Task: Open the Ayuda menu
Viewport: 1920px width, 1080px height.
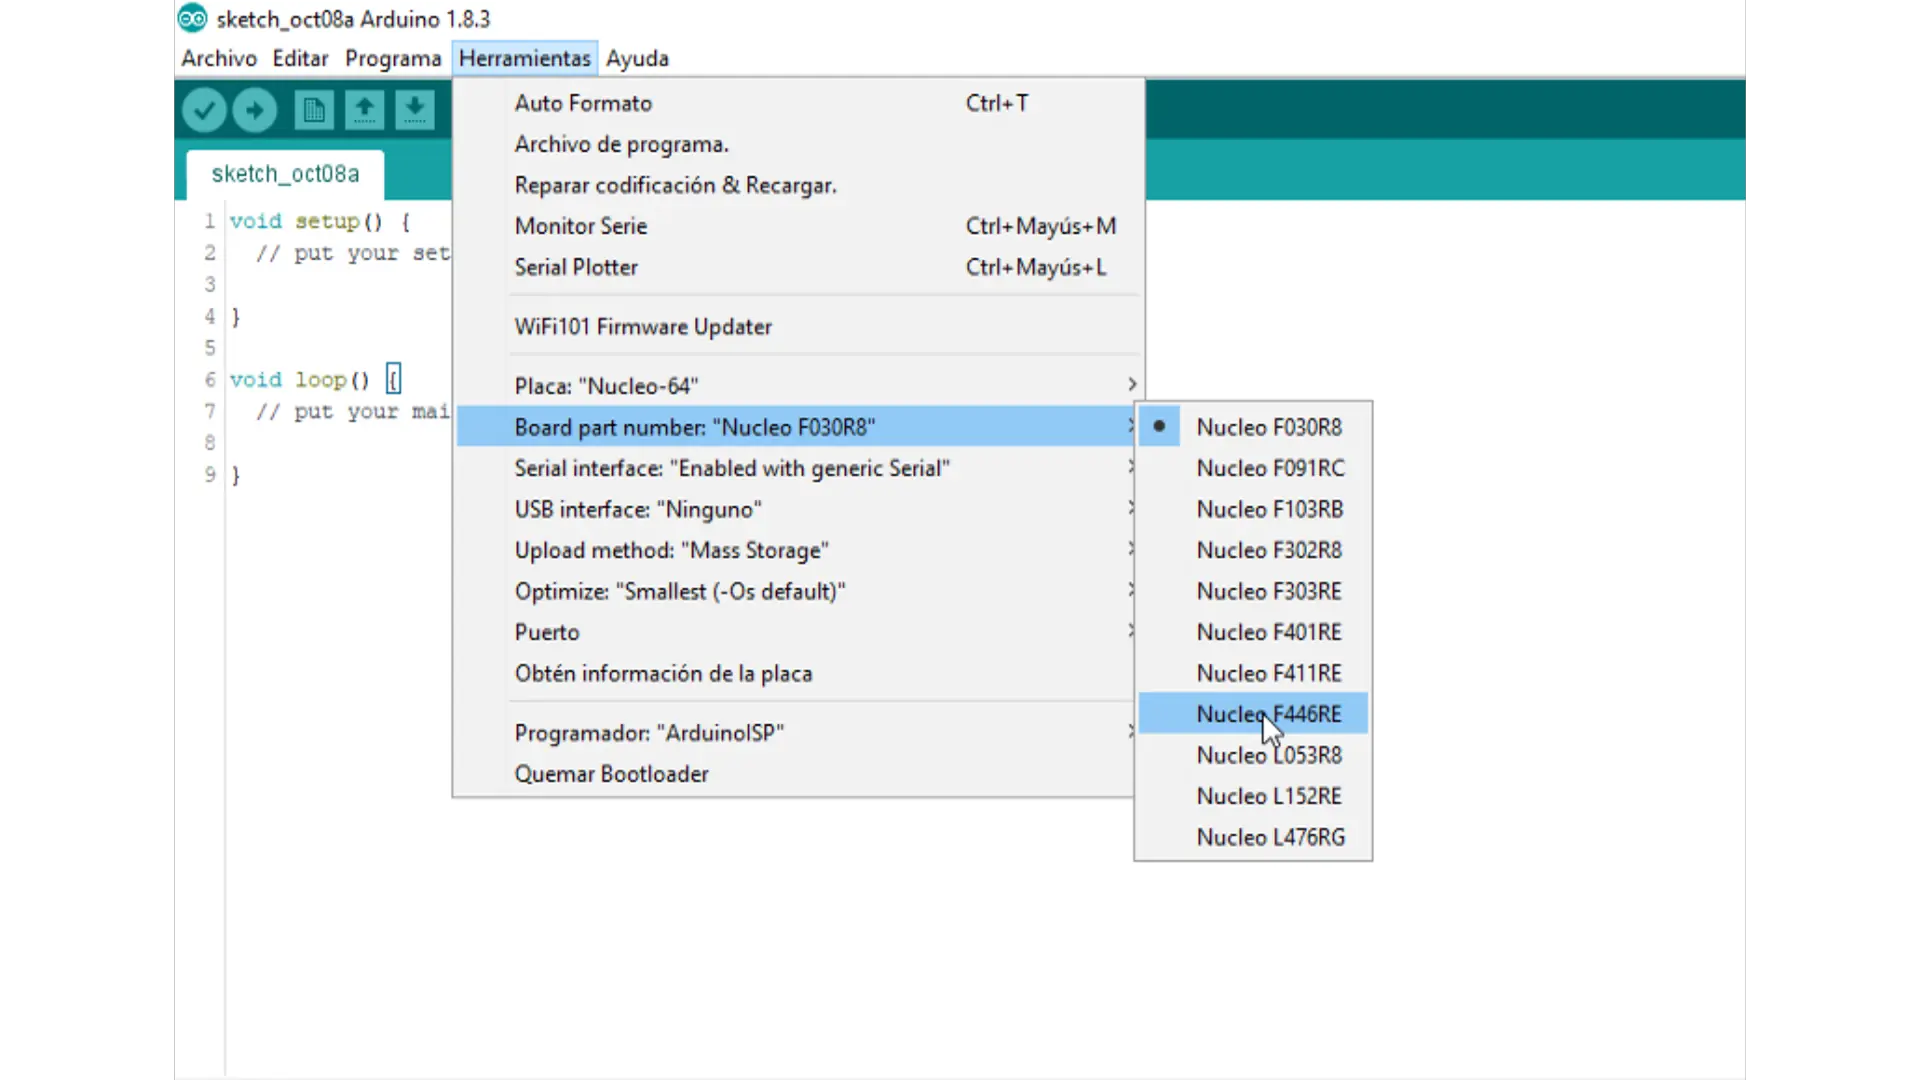Action: click(637, 58)
